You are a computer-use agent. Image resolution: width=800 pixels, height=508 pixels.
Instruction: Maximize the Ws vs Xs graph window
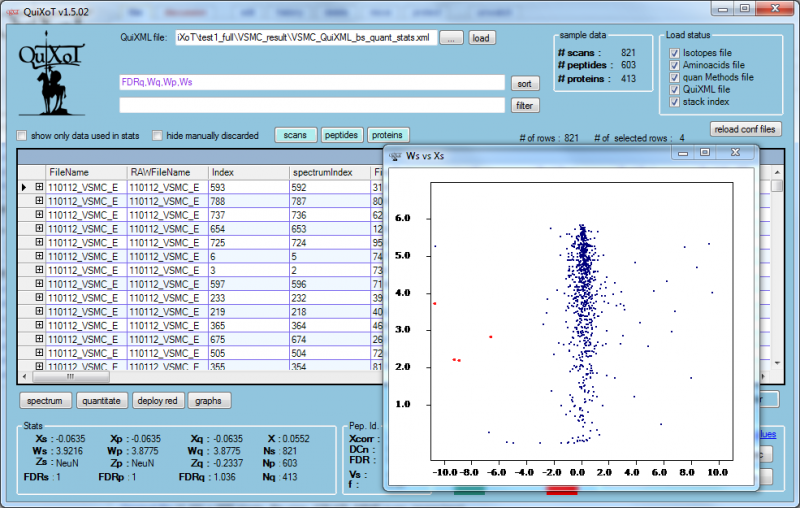705,153
